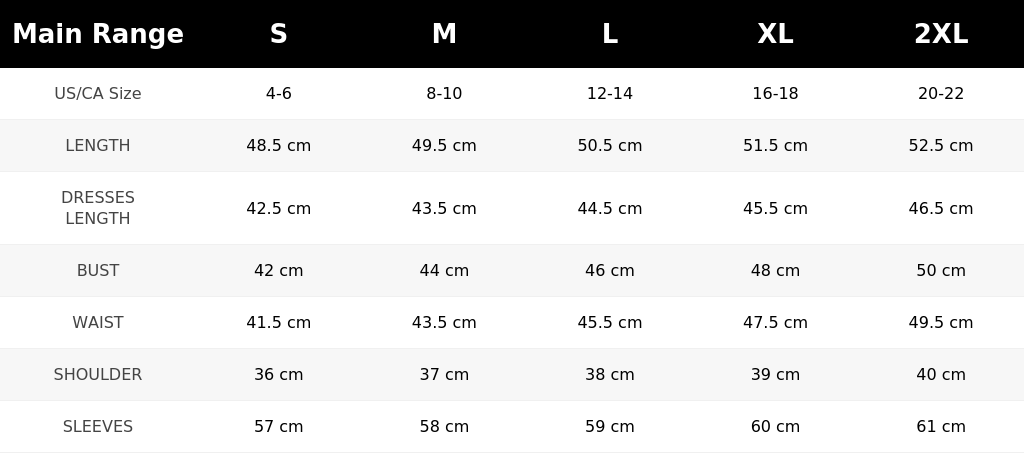Click the L size column header
This screenshot has height=453, width=1024.
tap(609, 34)
